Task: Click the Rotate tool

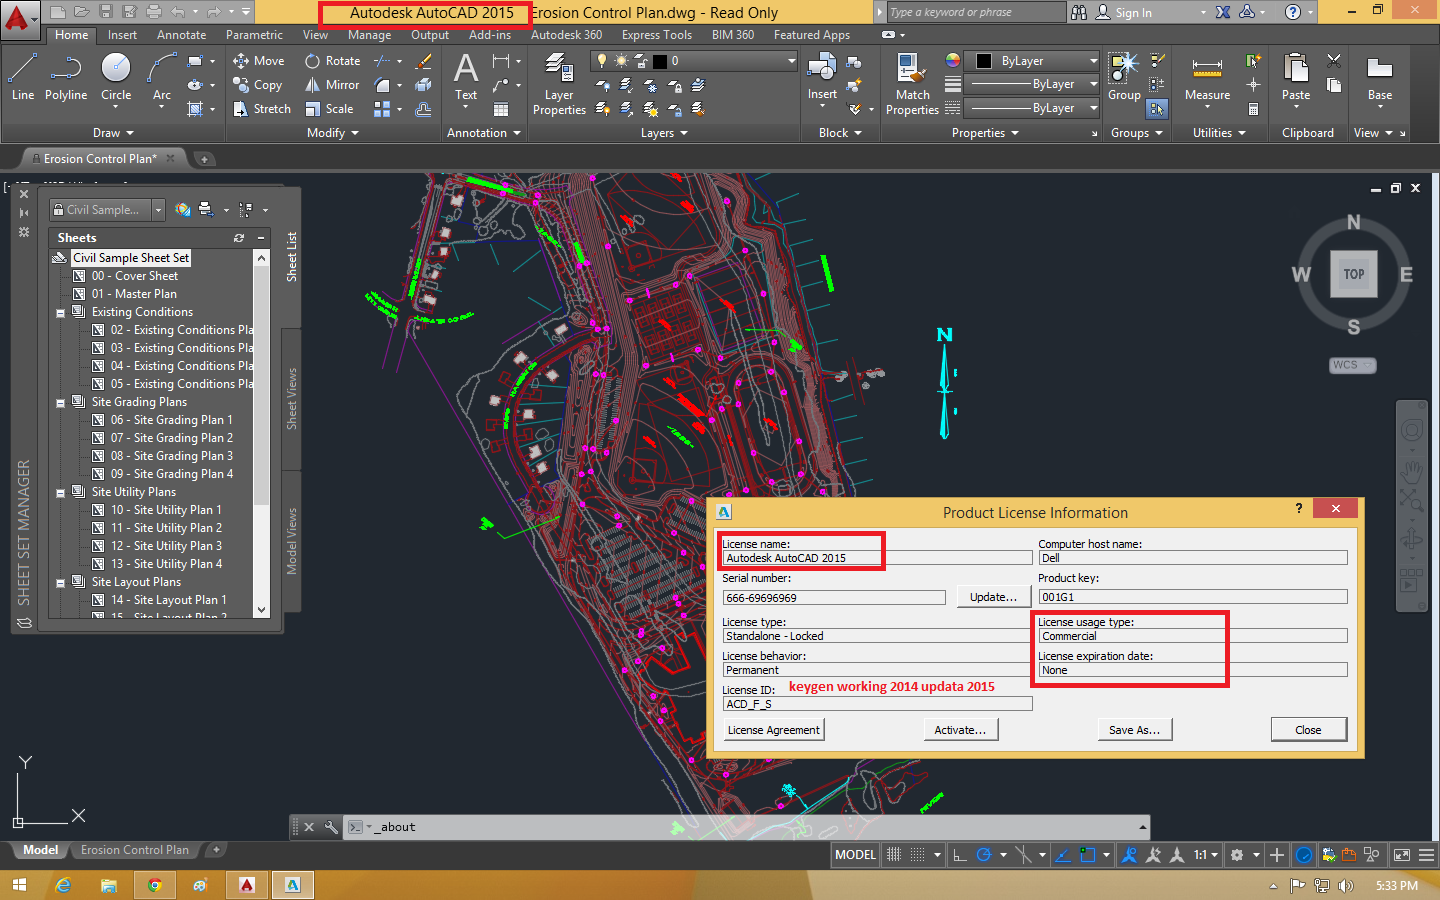Action: (333, 61)
